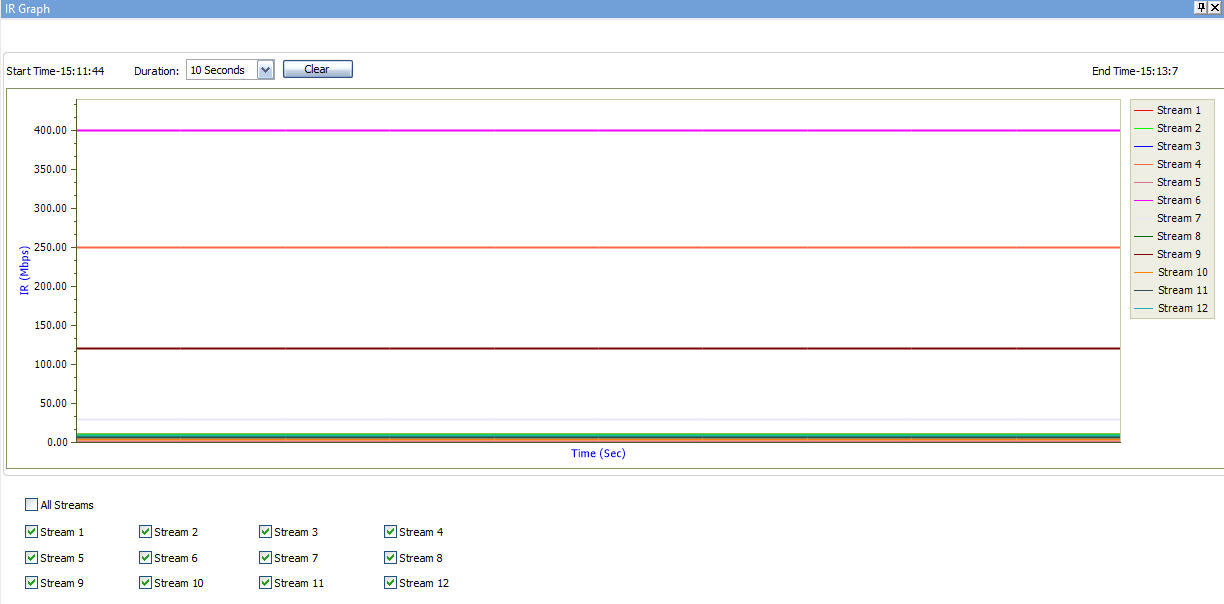Uncheck the Stream 3 checkbox
Screen dimensions: 1224x604
(266, 532)
